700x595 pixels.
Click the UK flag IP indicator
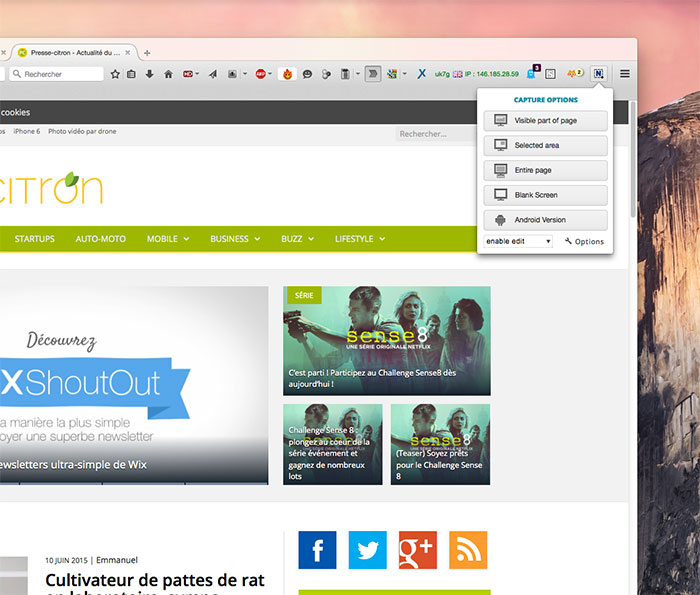(477, 74)
